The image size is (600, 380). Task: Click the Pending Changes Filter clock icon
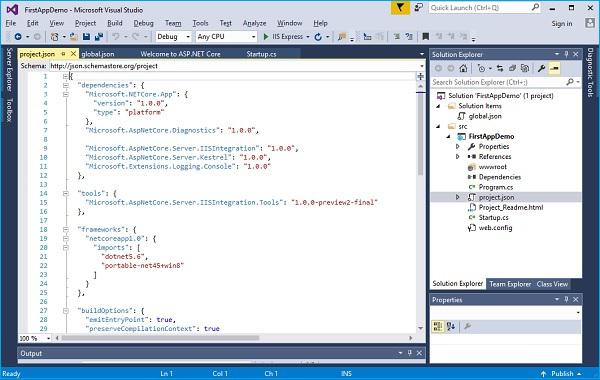(x=481, y=68)
